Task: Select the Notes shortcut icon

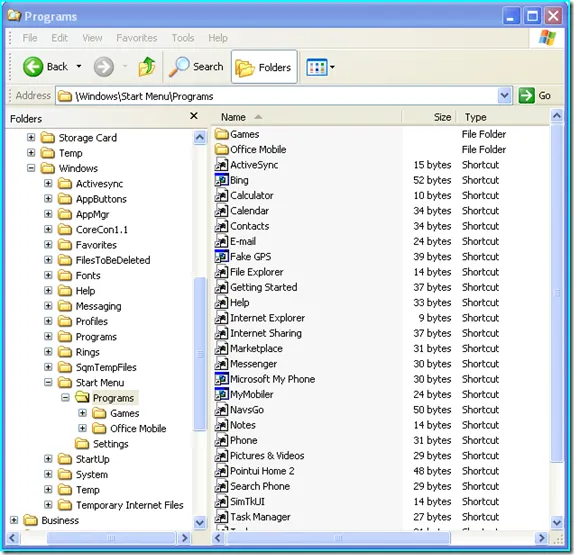Action: pyautogui.click(x=221, y=425)
